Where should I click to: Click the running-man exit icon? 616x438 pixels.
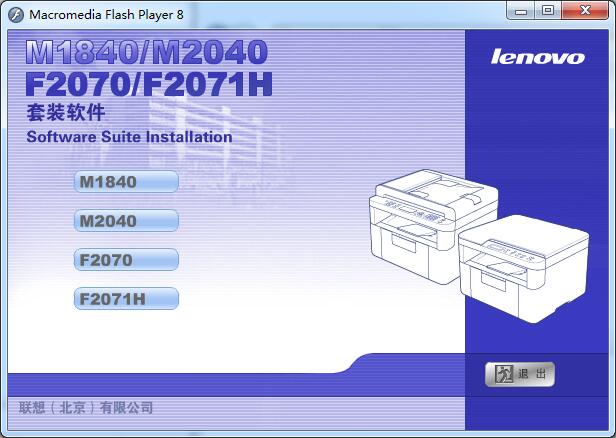(505, 374)
